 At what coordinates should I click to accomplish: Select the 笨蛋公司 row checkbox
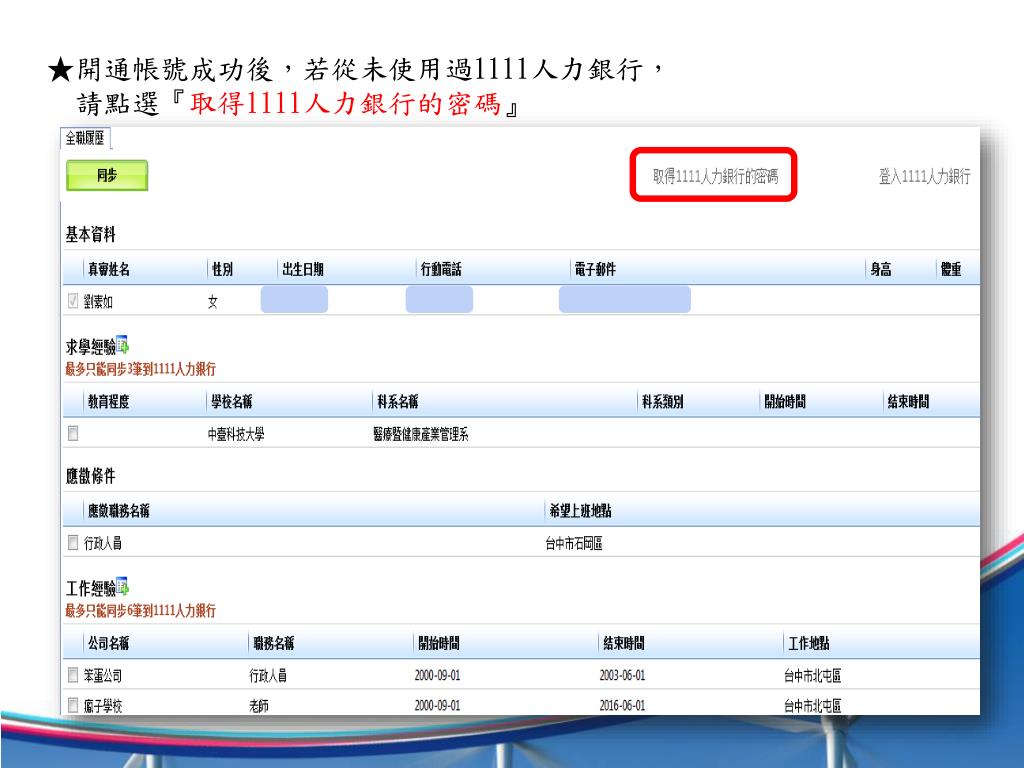click(73, 675)
